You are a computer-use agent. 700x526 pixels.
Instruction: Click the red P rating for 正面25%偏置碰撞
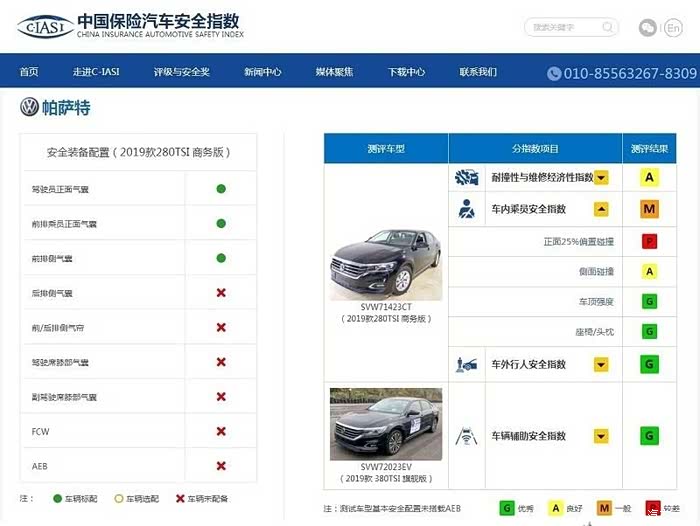[649, 241]
